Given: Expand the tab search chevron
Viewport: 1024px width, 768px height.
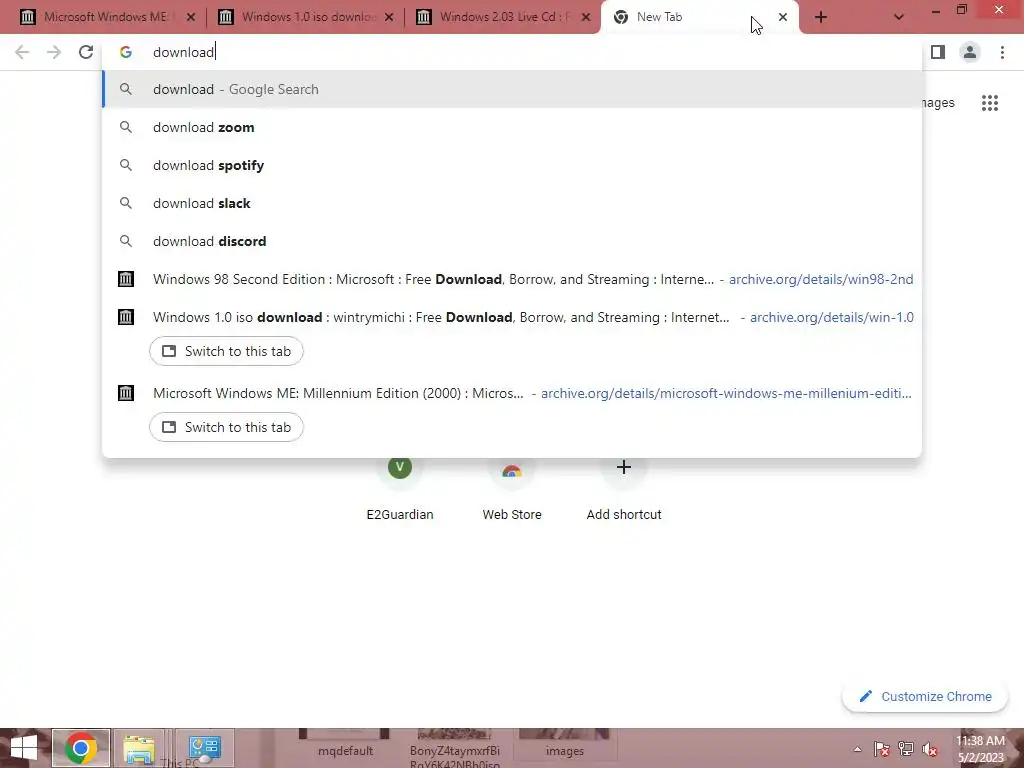Looking at the screenshot, I should click(x=899, y=18).
